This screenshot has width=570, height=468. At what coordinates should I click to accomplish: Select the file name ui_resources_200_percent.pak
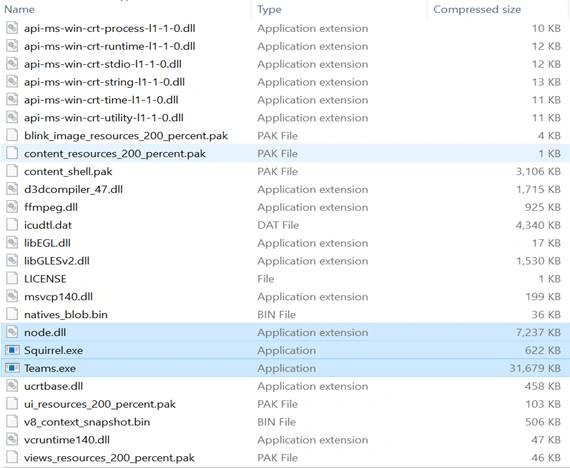click(100, 404)
